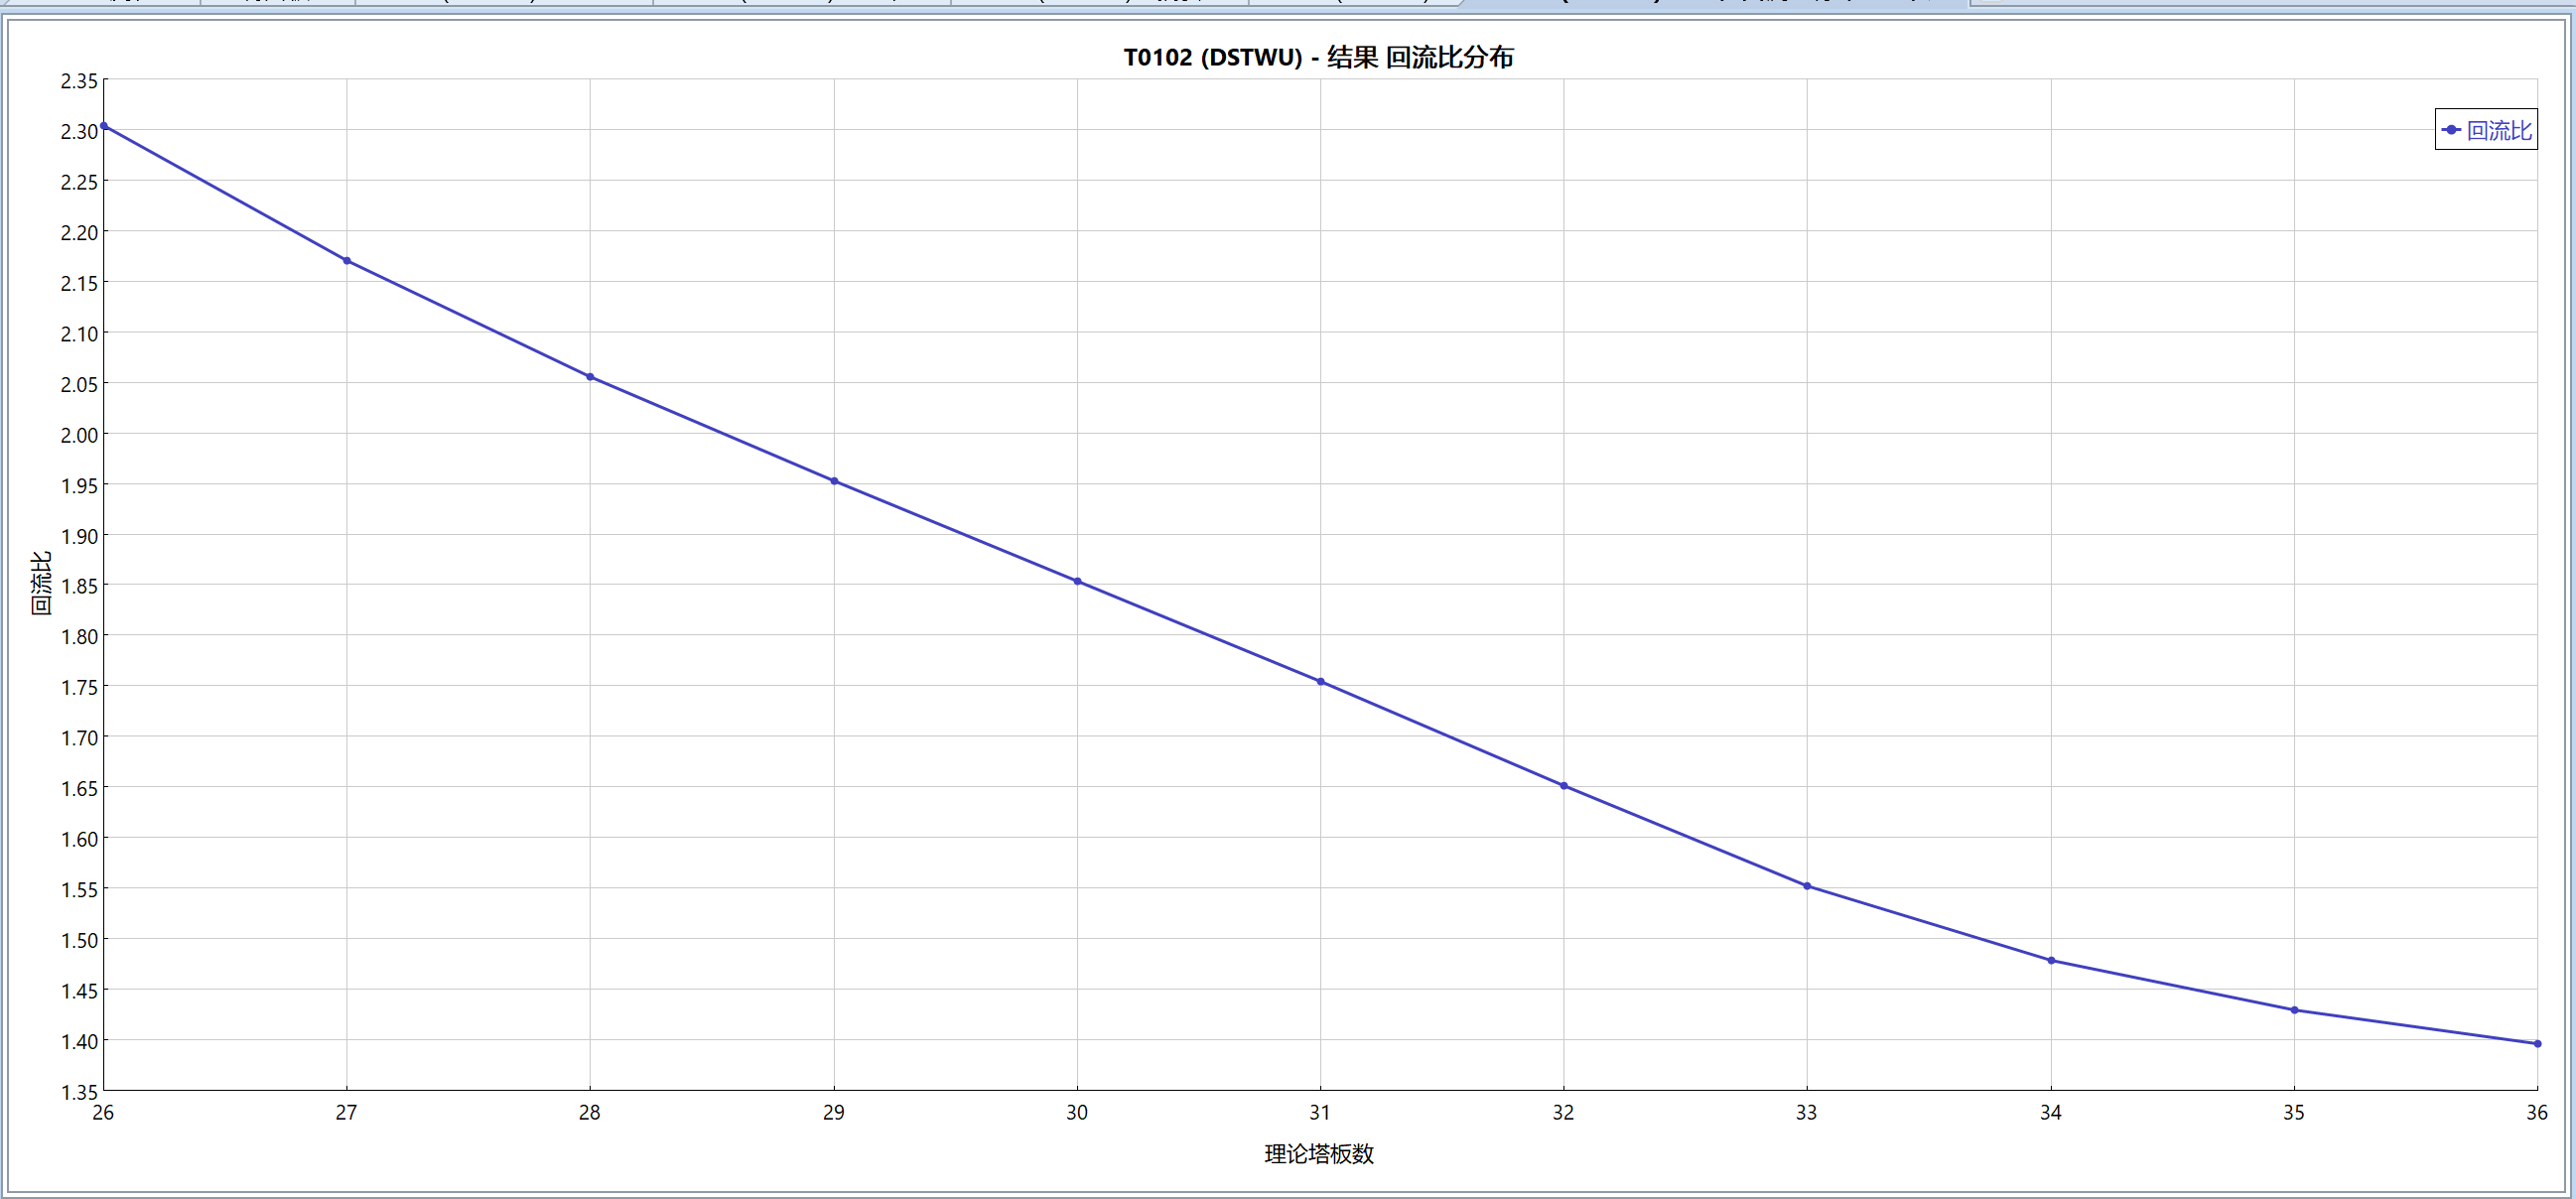2576x1199 pixels.
Task: Click the data point at 31 stages
Action: 1320,682
